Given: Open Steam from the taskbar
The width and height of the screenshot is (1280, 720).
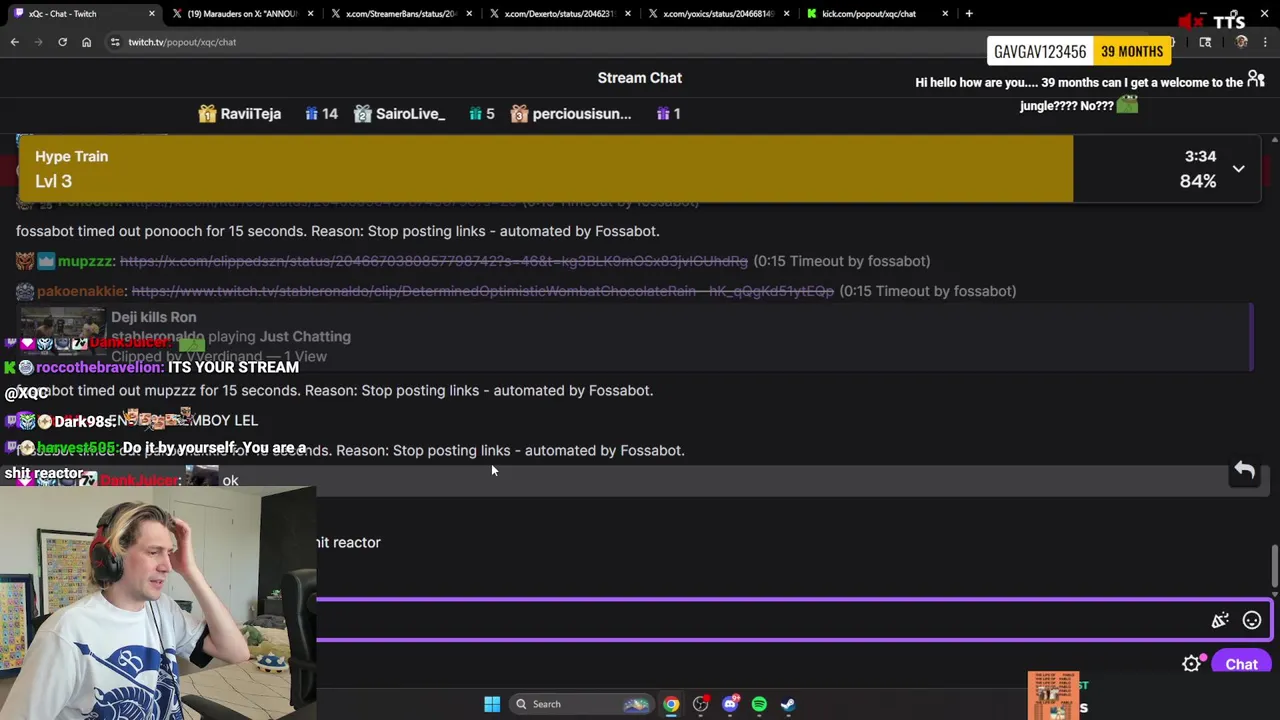Looking at the screenshot, I should coord(788,704).
